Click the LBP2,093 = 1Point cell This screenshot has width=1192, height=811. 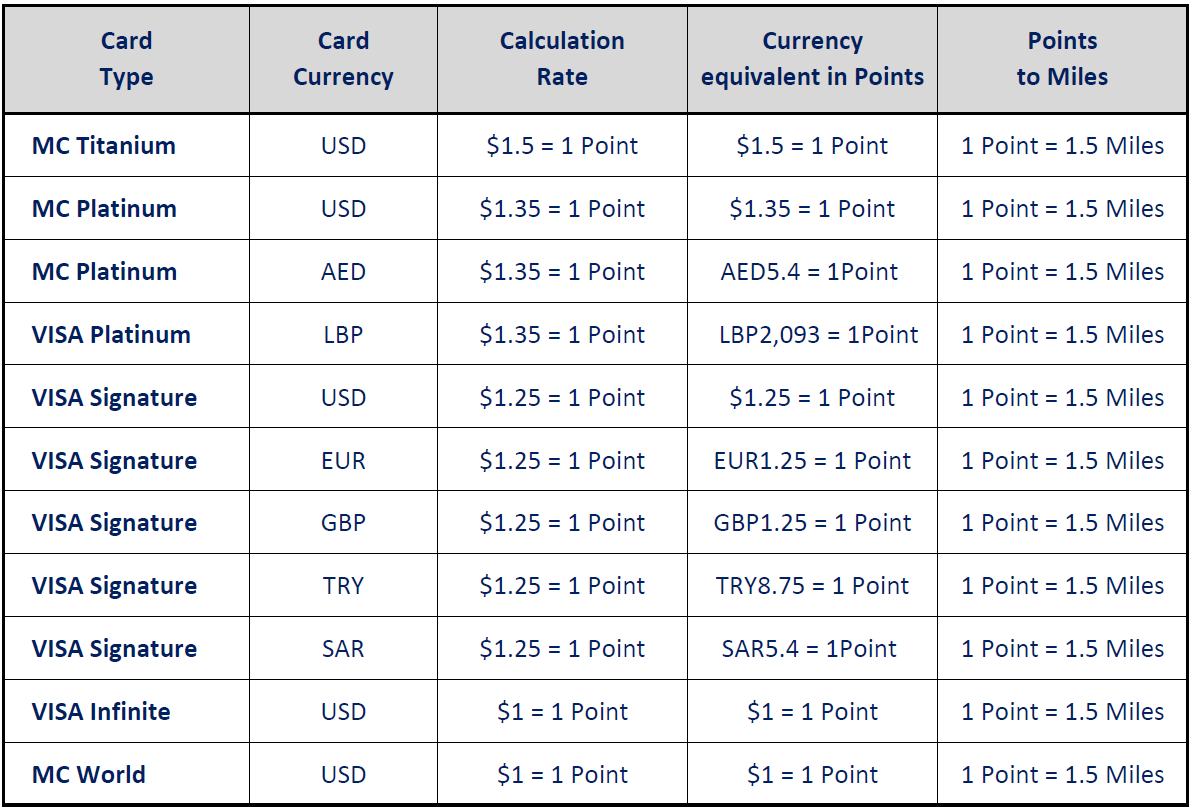point(818,334)
